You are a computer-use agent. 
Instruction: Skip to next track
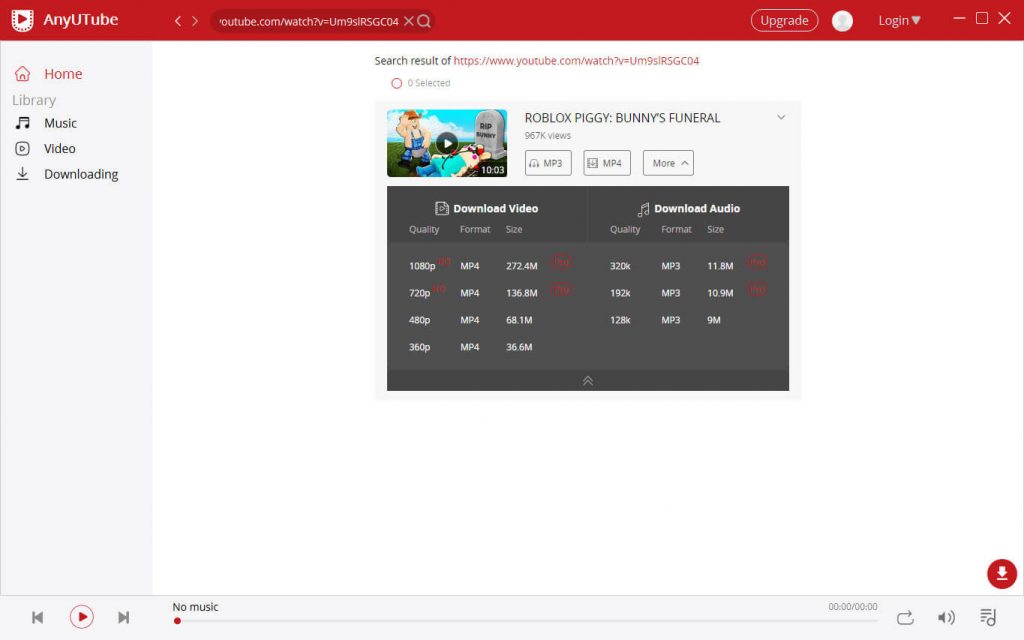(123, 617)
